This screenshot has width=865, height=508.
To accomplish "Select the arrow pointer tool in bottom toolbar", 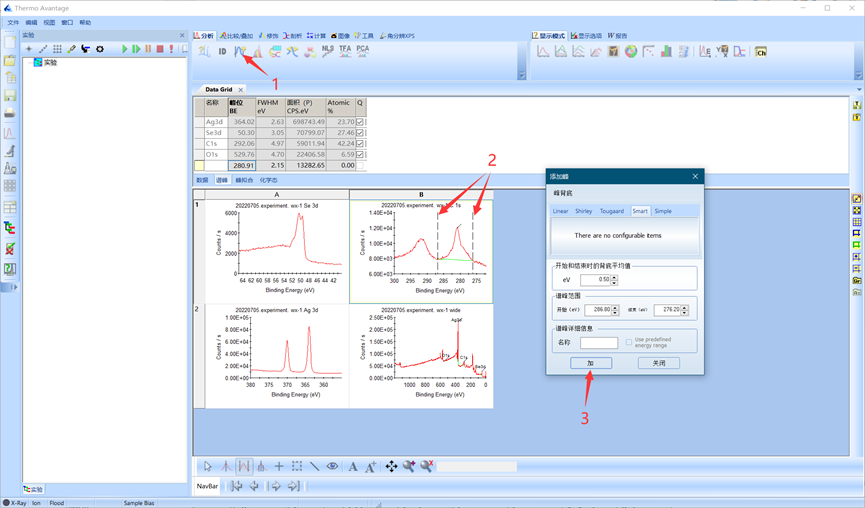I will (208, 466).
